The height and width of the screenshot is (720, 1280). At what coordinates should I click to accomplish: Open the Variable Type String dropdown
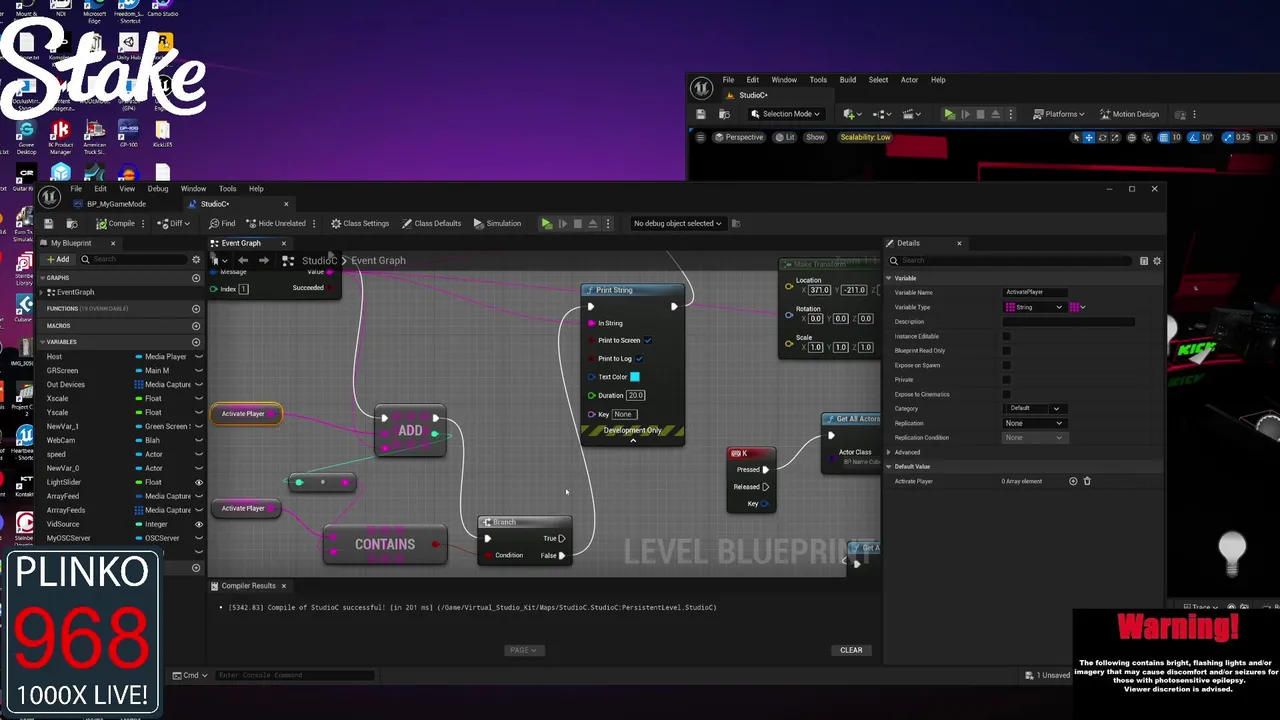pyautogui.click(x=1034, y=307)
